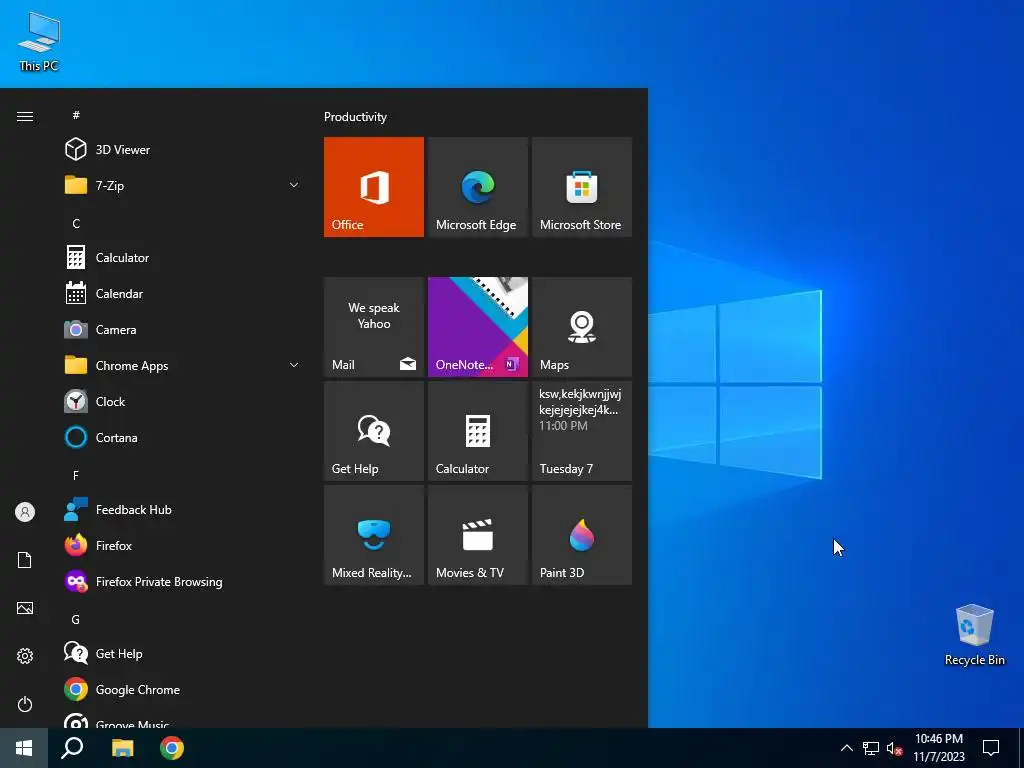Click the network icon in the system tray
This screenshot has width=1024, height=768.
click(x=871, y=748)
